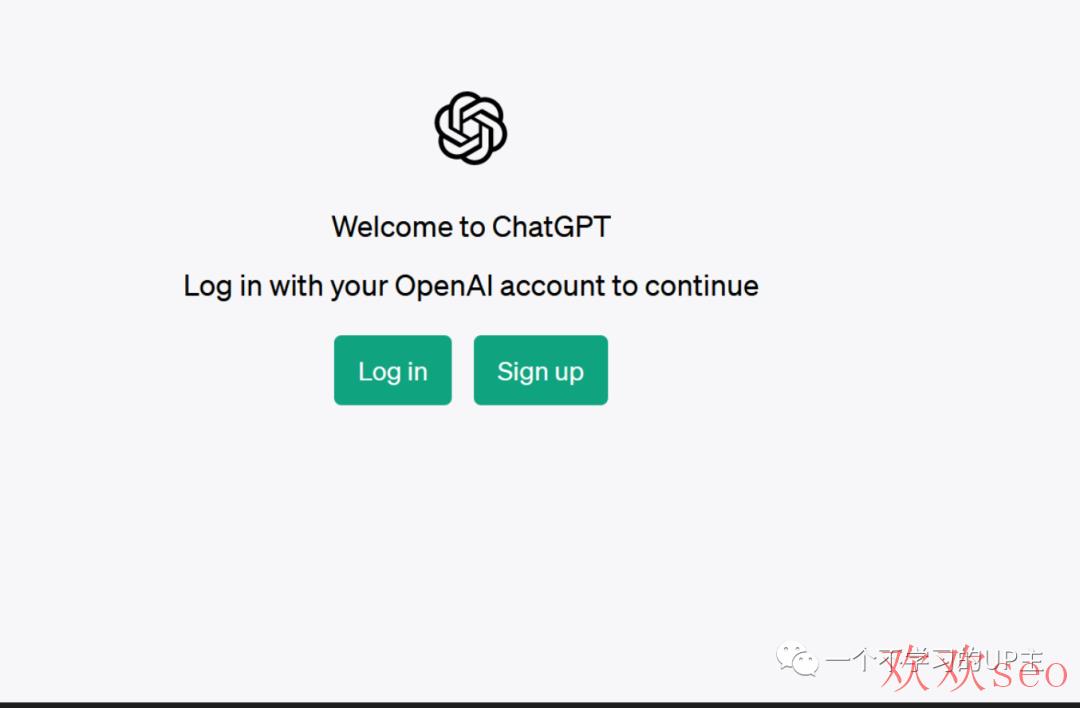The height and width of the screenshot is (708, 1080).
Task: Click the word "OpenAI" in the subtitle
Action: [x=444, y=286]
